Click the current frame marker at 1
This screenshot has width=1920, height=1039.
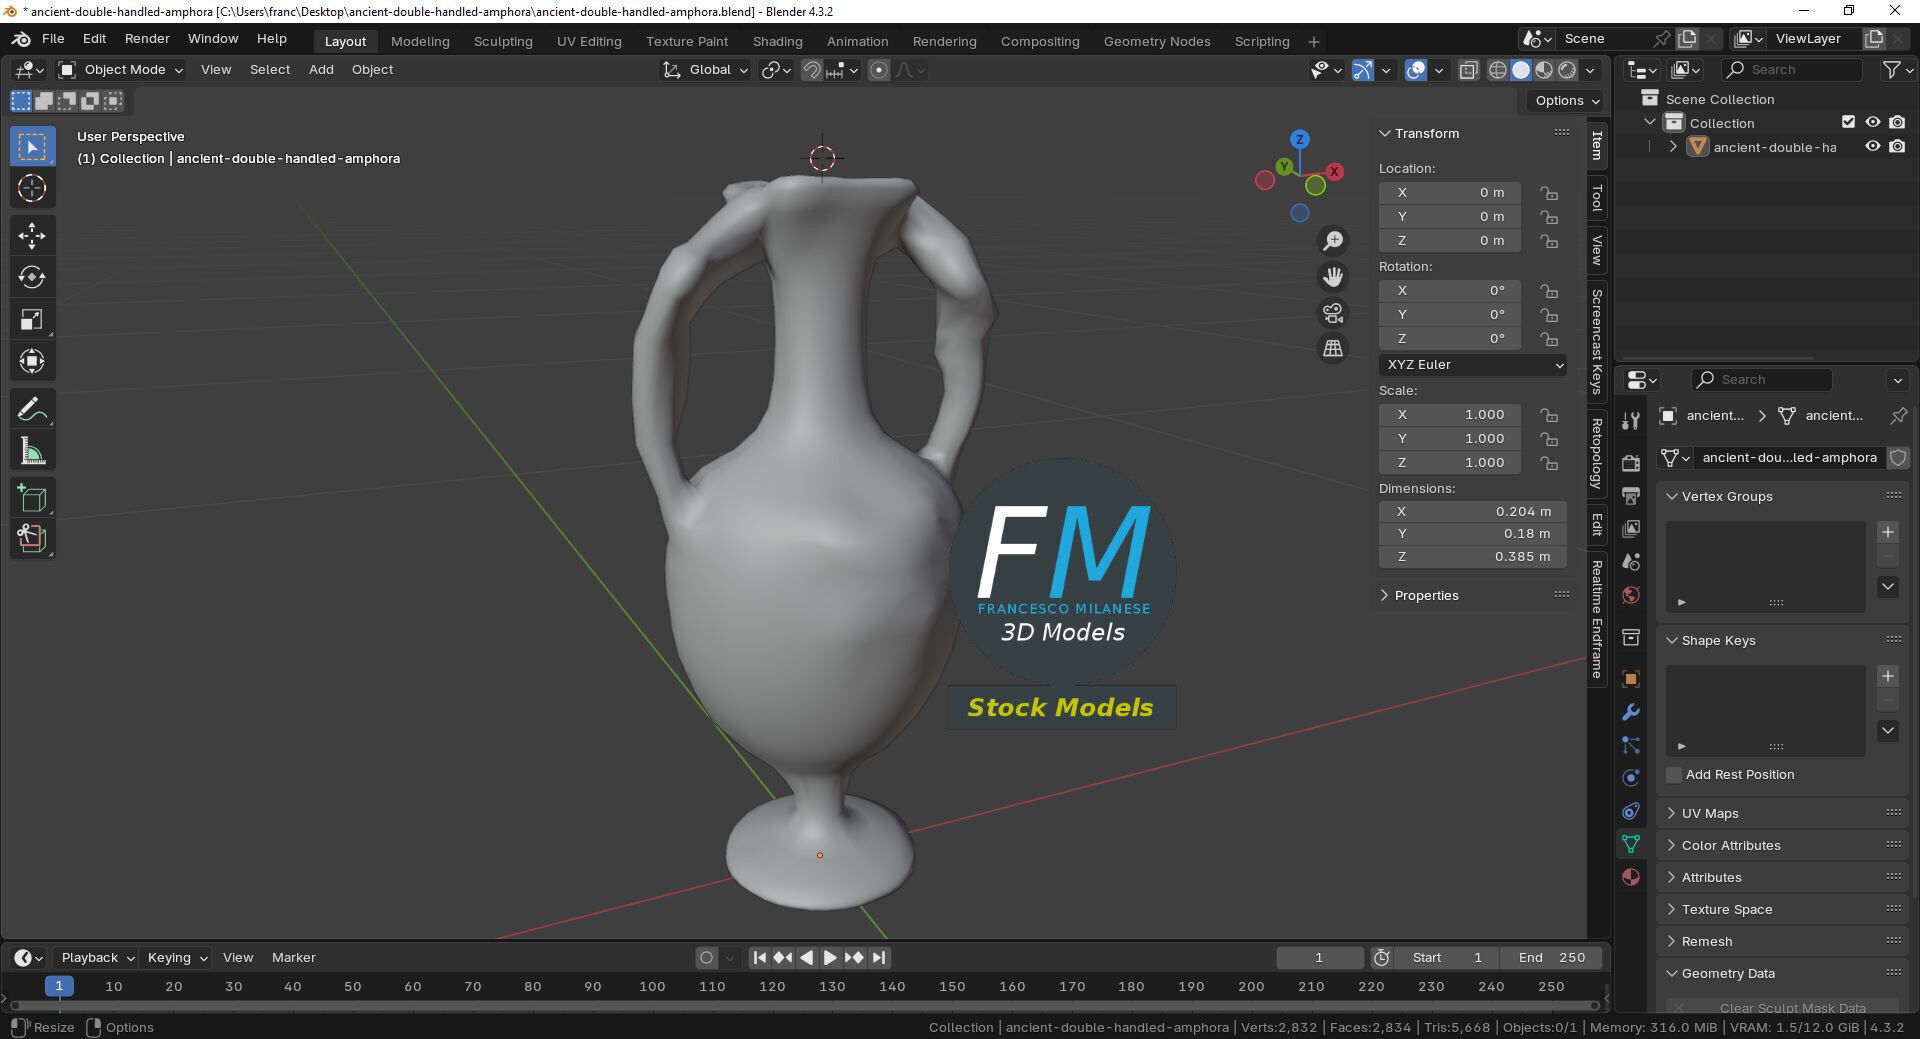tap(59, 987)
